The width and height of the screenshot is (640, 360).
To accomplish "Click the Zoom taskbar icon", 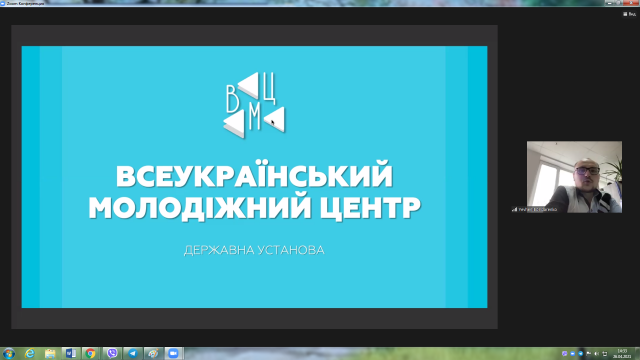I will pos(173,353).
